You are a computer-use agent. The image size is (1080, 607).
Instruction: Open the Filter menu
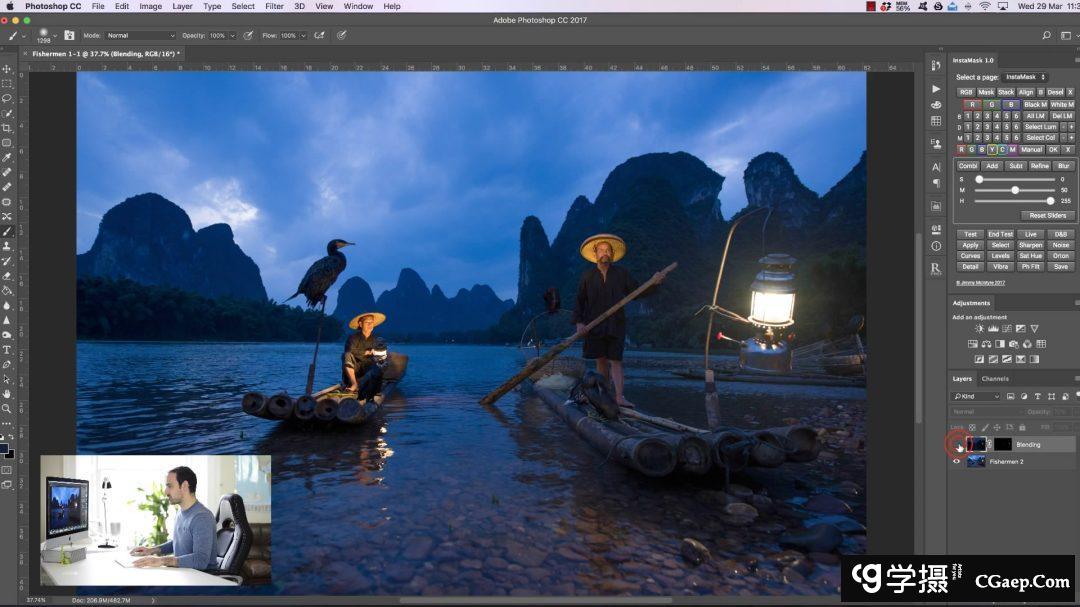(x=274, y=6)
